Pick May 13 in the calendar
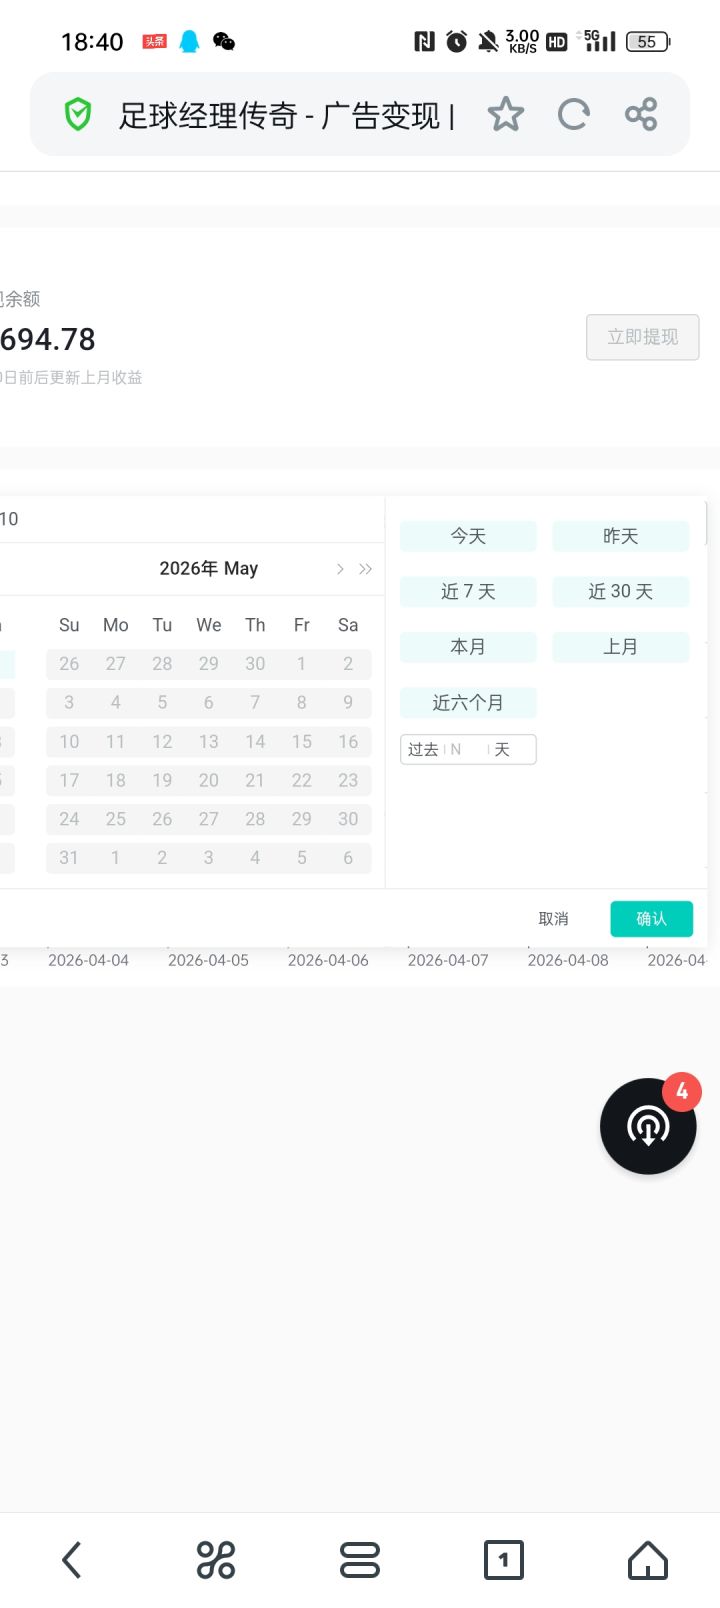720x1608 pixels. [x=208, y=742]
